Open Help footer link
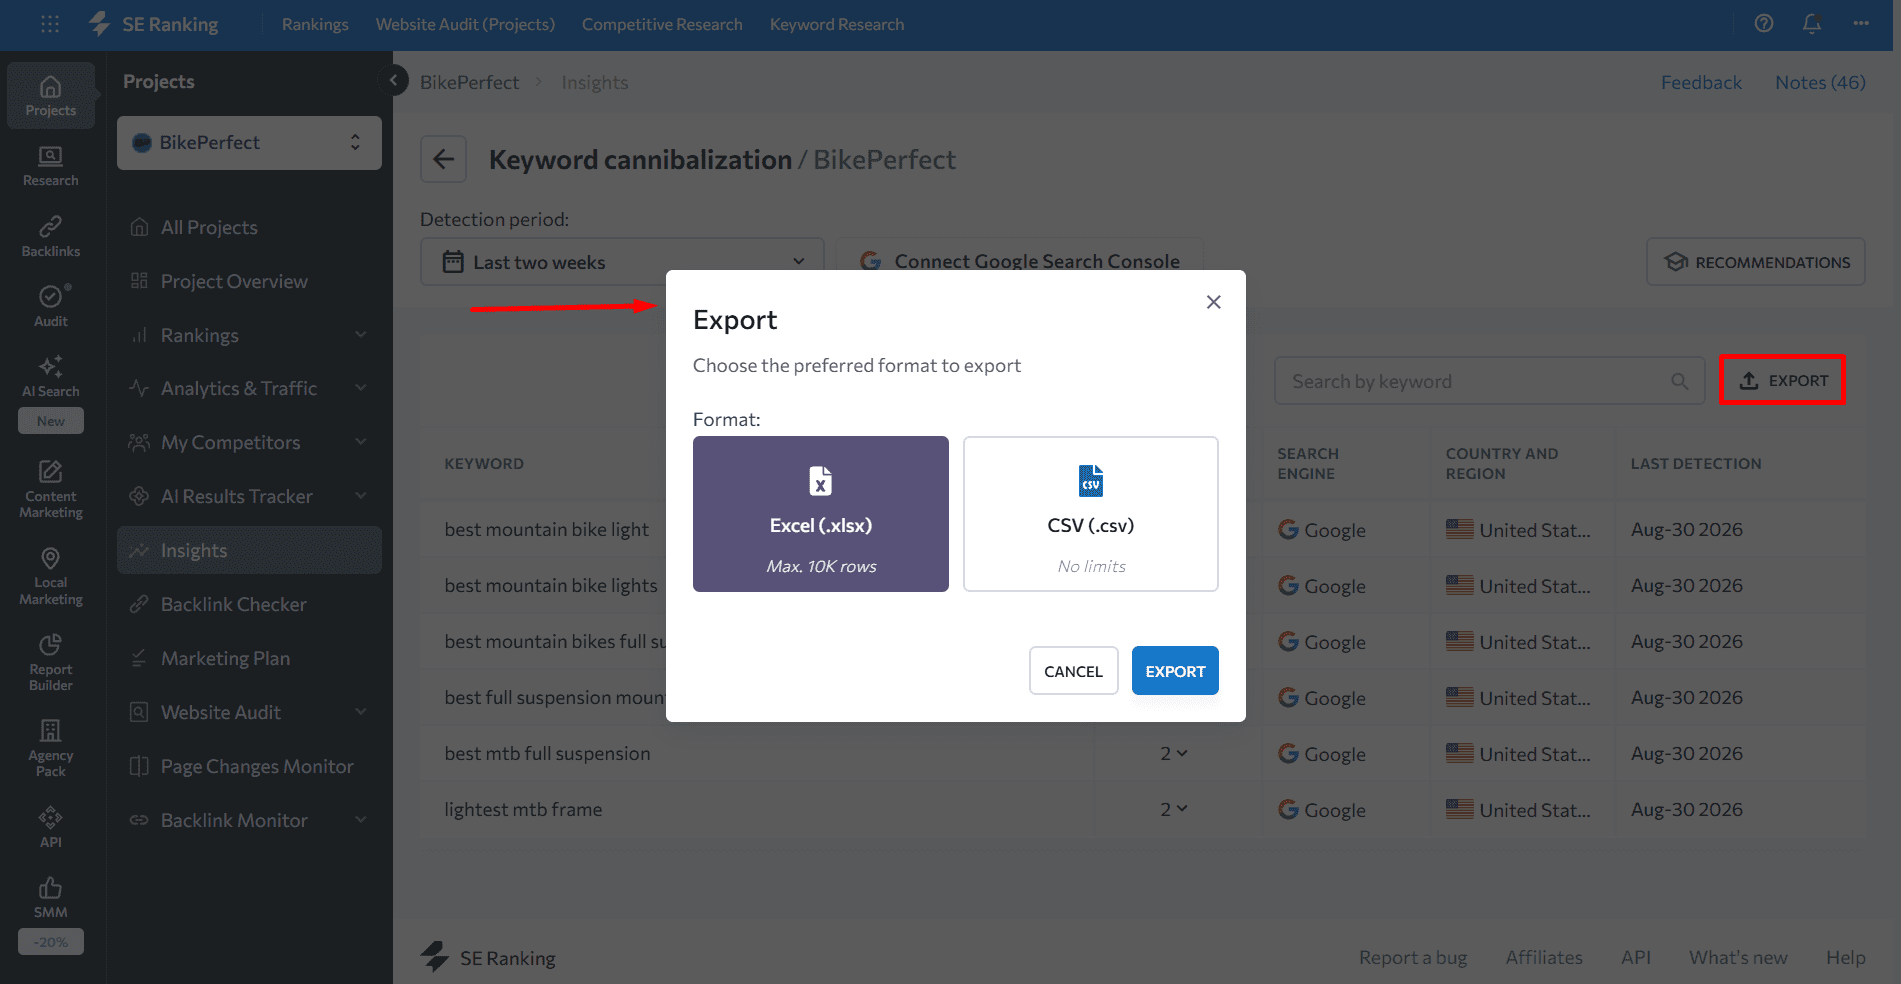Viewport: 1901px width, 984px height. click(x=1845, y=957)
